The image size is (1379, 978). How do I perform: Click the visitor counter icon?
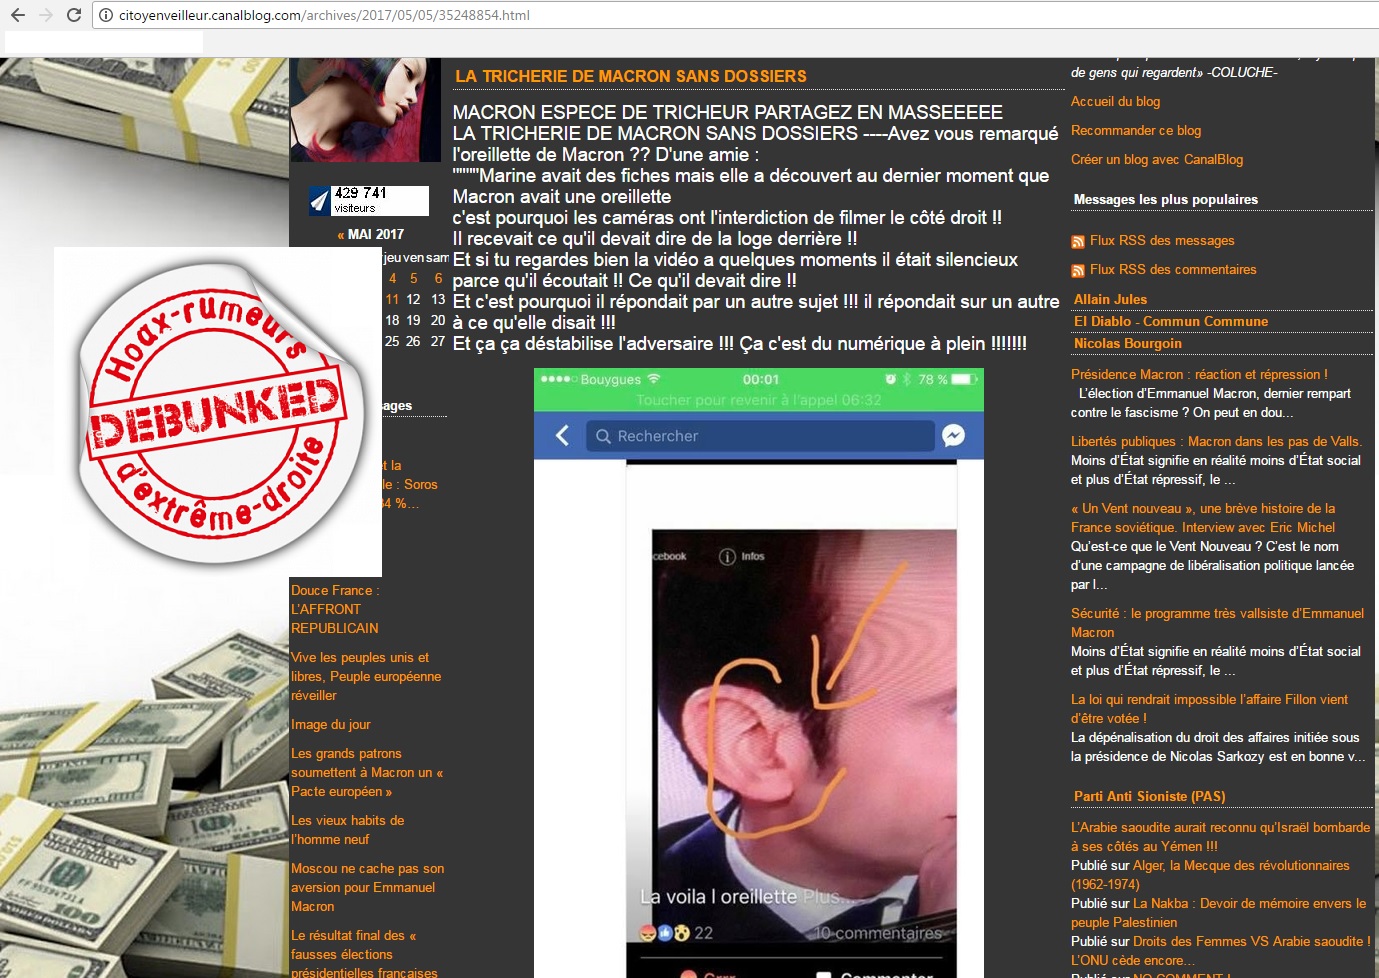(320, 201)
